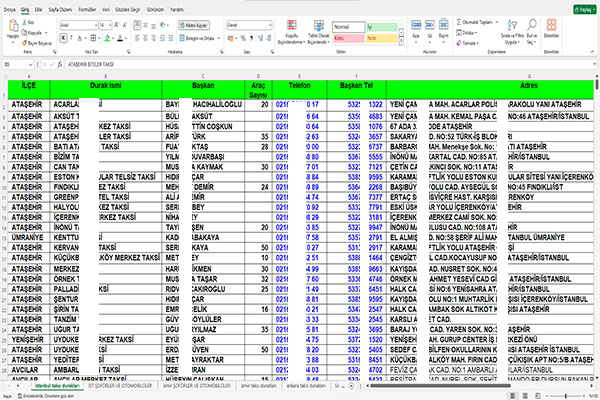Click the Kes cut icon

click(25, 23)
